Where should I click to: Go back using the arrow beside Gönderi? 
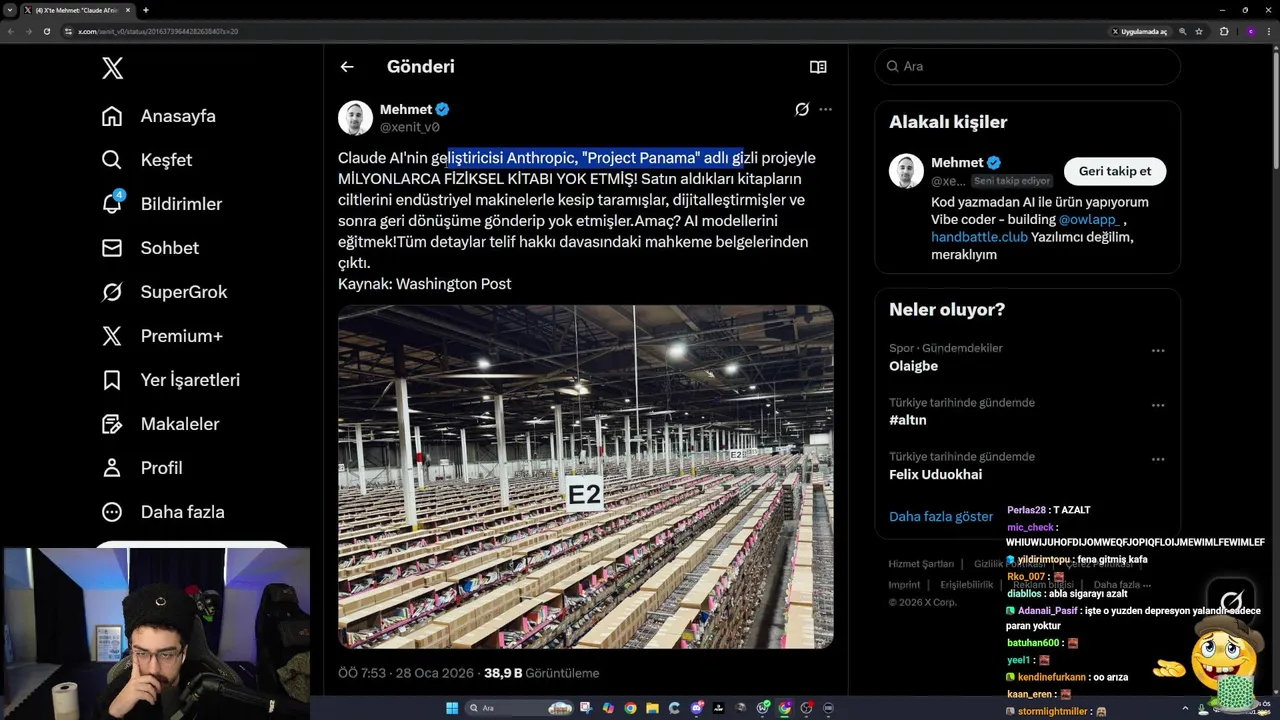347,67
